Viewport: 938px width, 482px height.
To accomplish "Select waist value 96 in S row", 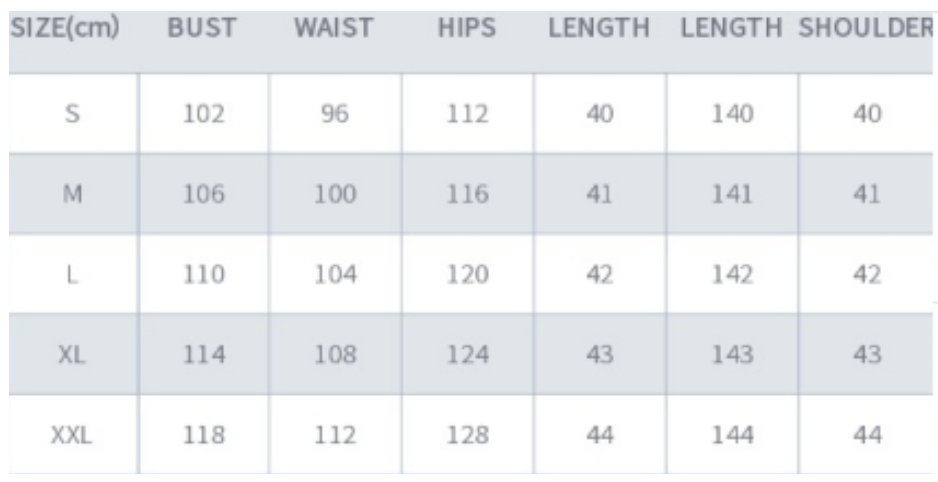I will (335, 114).
